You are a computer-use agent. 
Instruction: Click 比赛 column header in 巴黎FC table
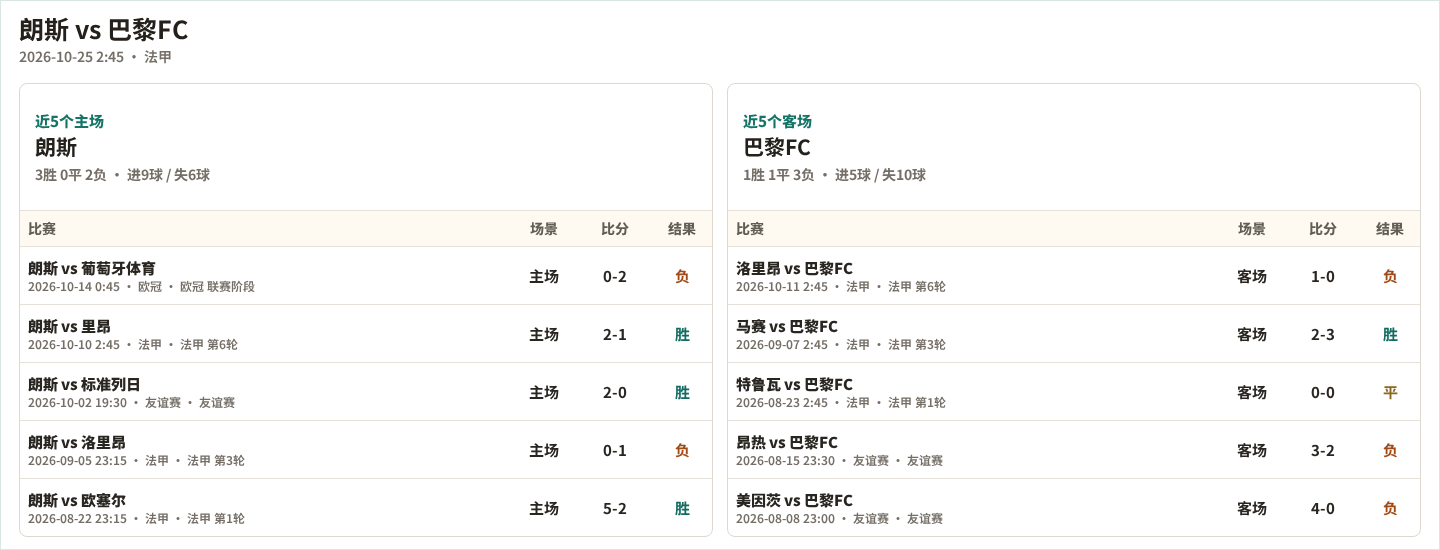(750, 229)
